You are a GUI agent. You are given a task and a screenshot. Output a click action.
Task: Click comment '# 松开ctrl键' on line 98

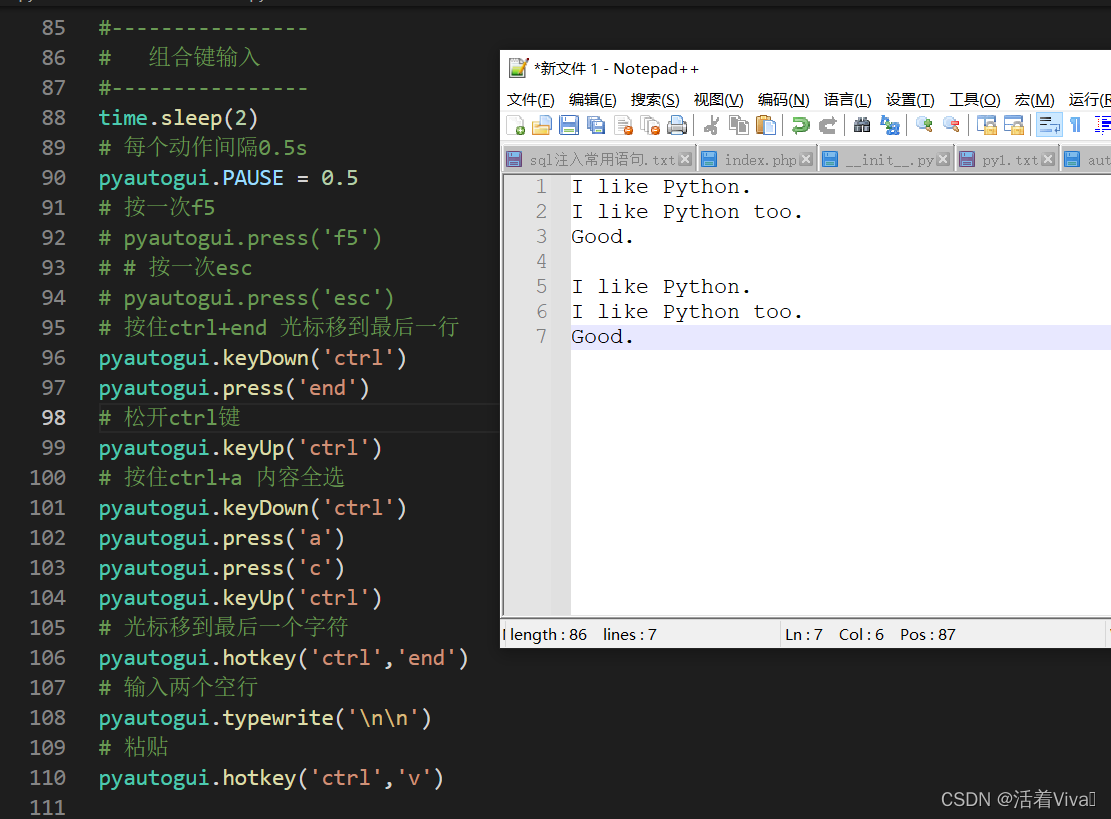[x=170, y=417]
